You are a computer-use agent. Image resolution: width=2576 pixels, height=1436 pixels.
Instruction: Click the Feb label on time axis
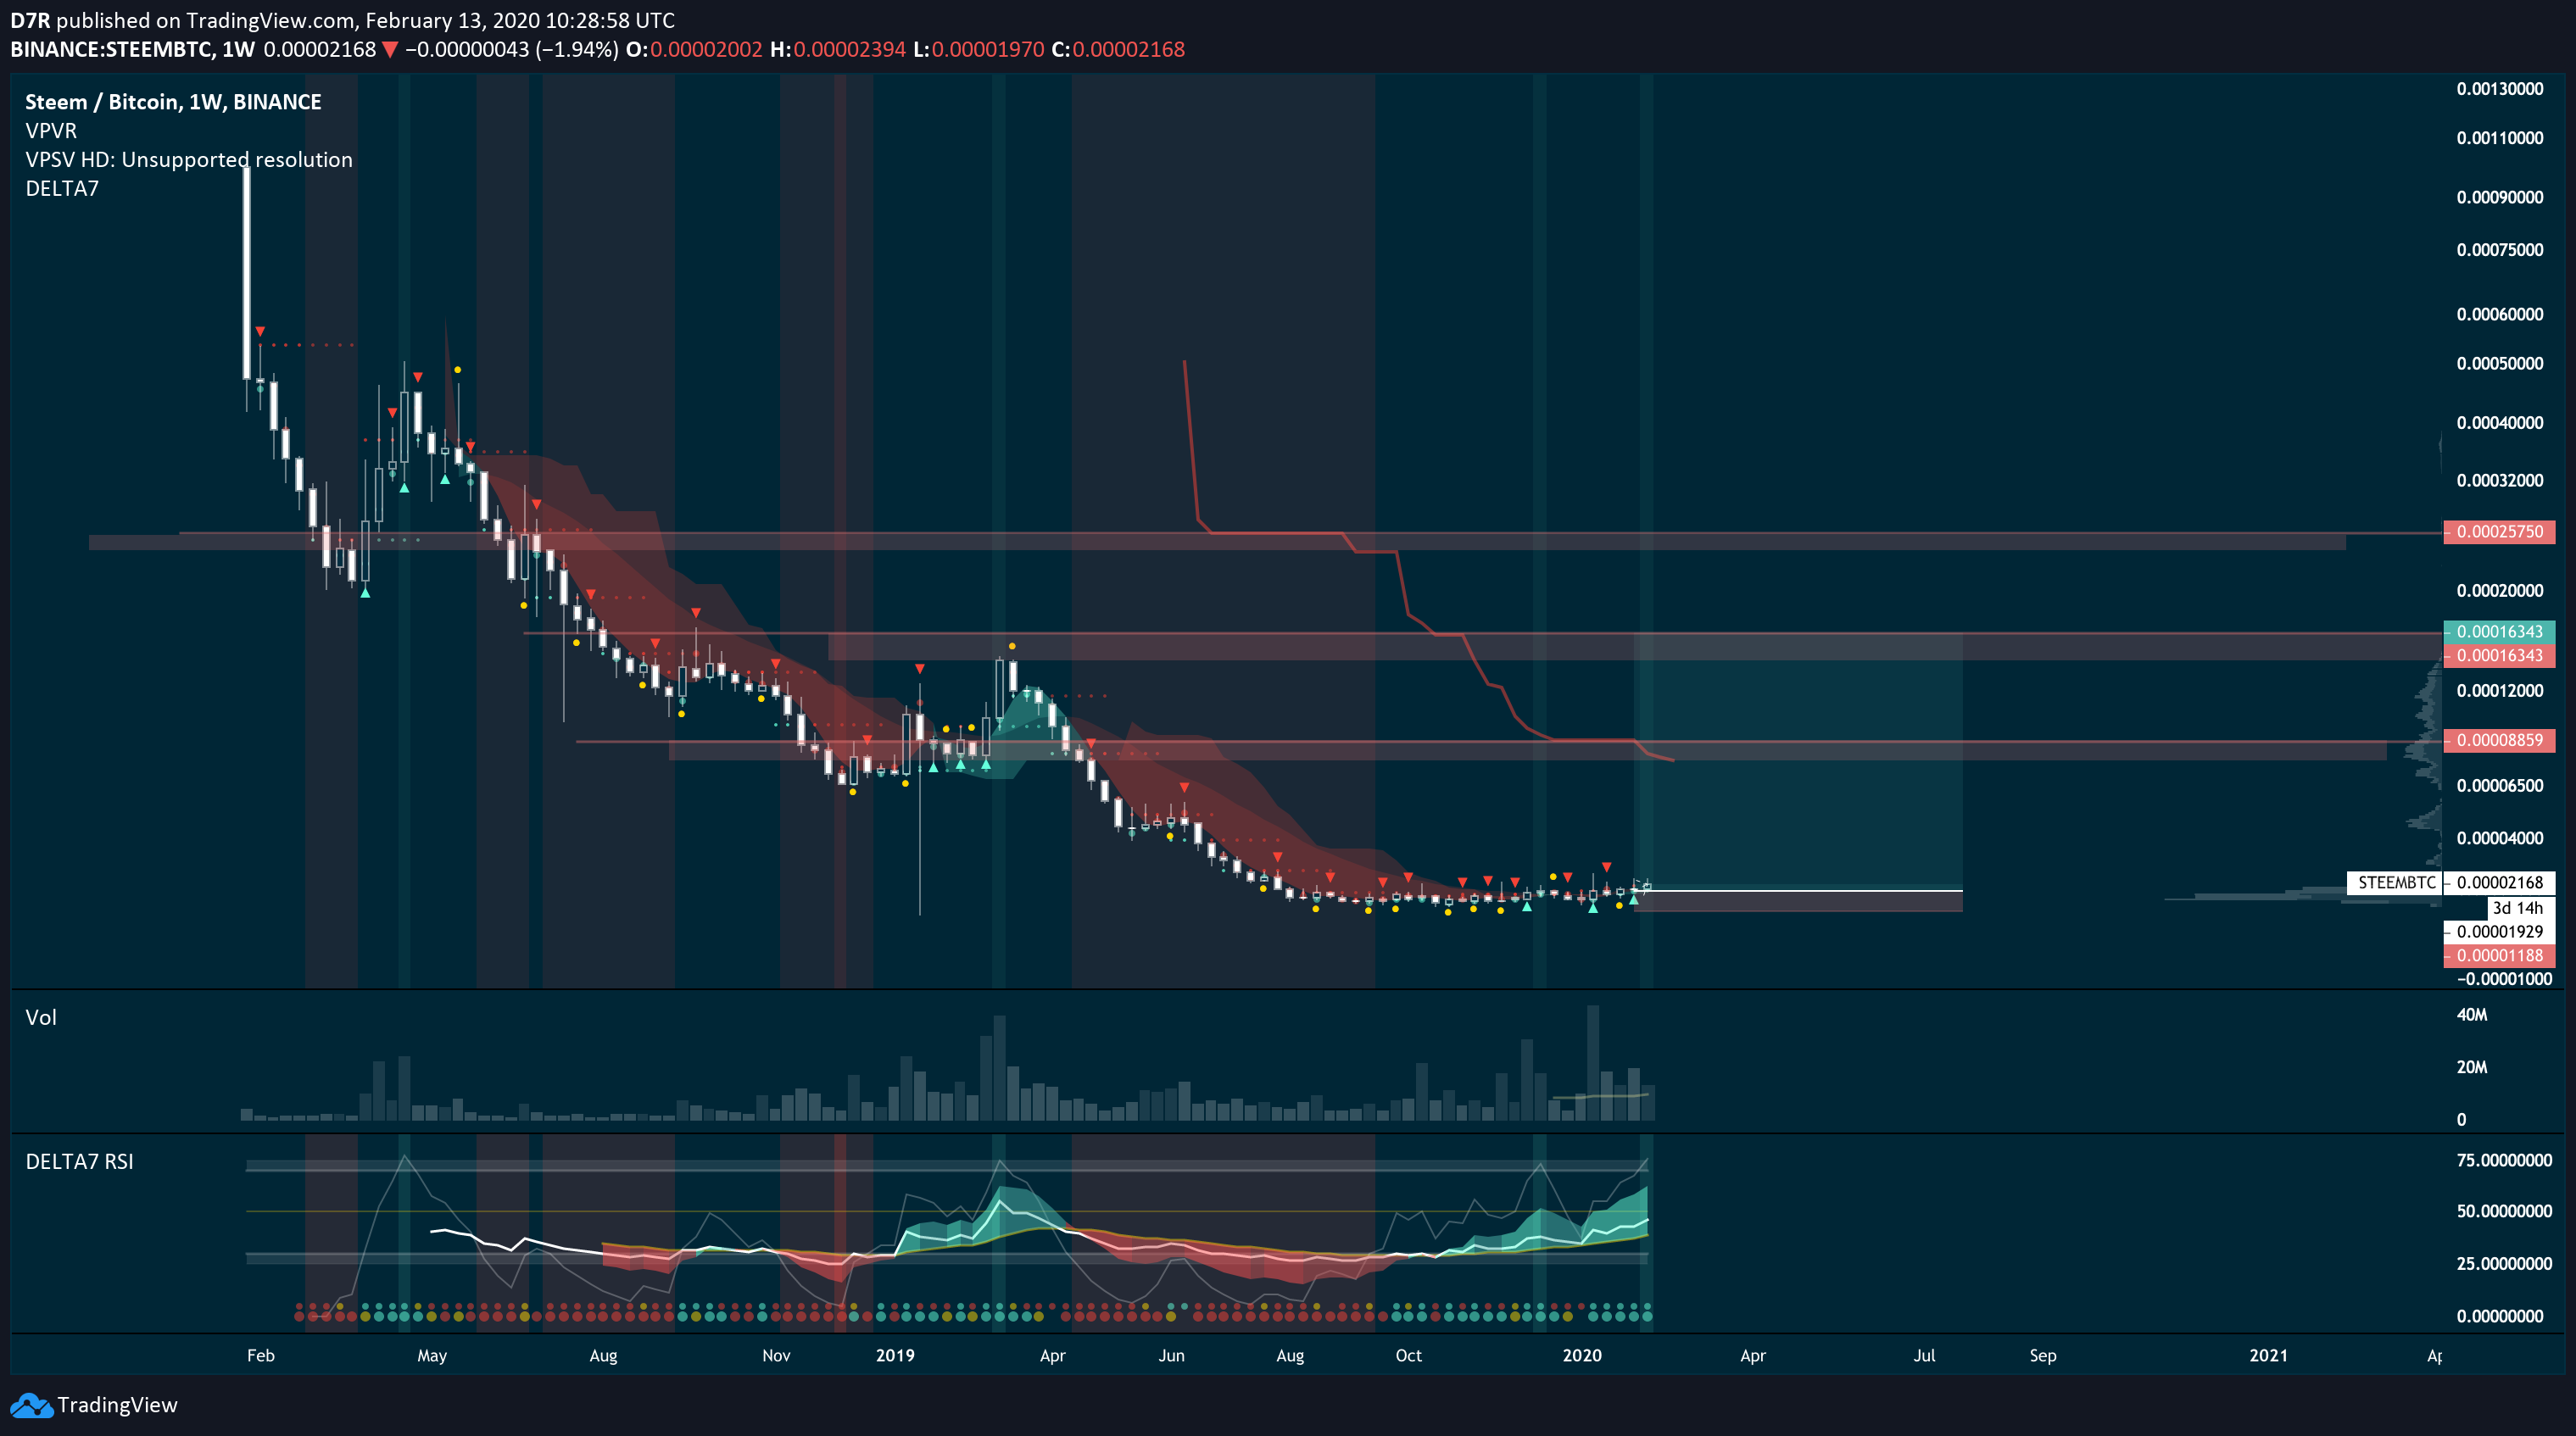click(x=261, y=1356)
